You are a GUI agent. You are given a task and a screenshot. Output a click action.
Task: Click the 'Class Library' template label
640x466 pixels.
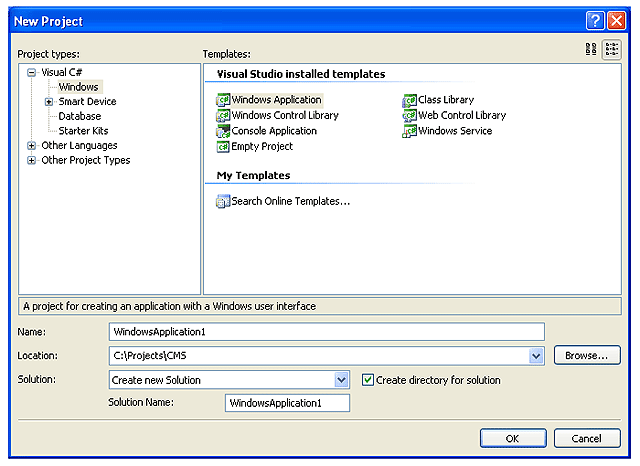(x=446, y=100)
